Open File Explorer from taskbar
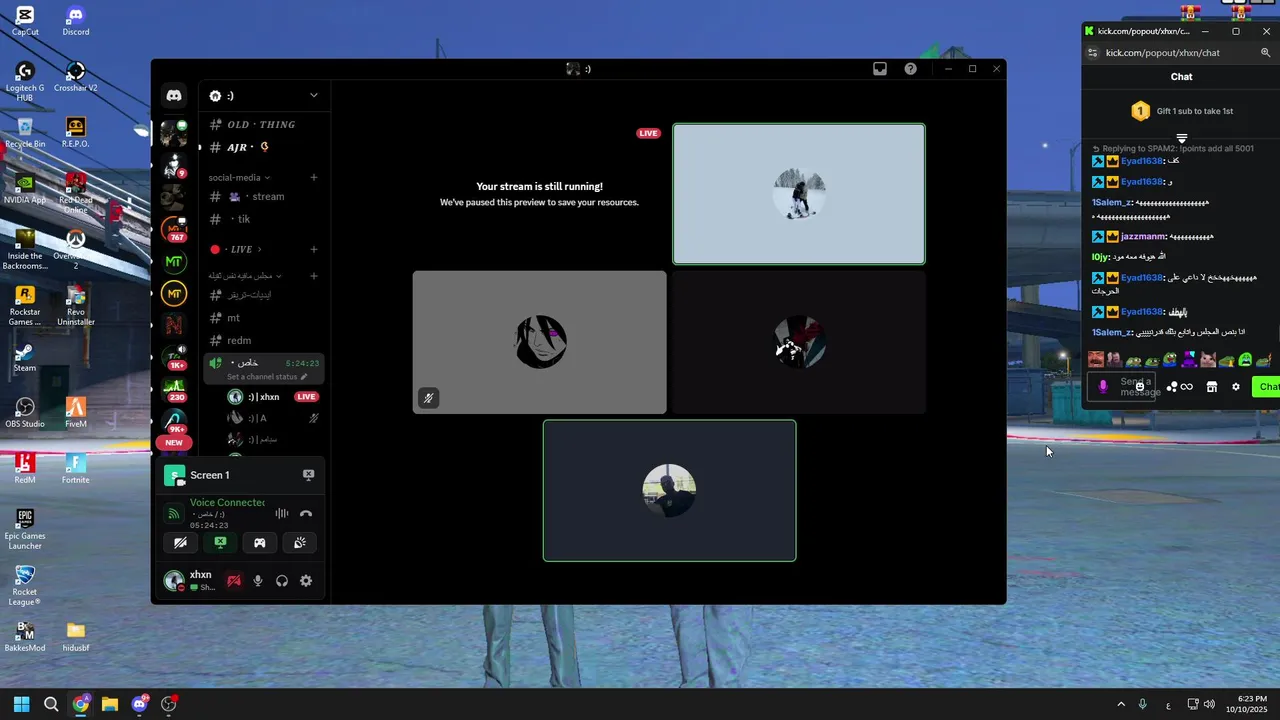The width and height of the screenshot is (1280, 720). click(110, 704)
